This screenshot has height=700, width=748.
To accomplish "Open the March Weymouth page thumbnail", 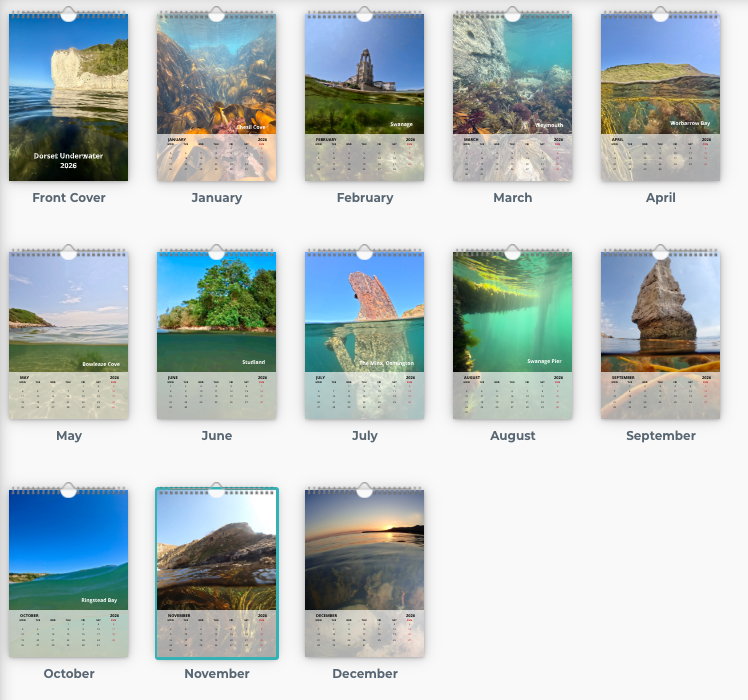I will click(x=512, y=97).
